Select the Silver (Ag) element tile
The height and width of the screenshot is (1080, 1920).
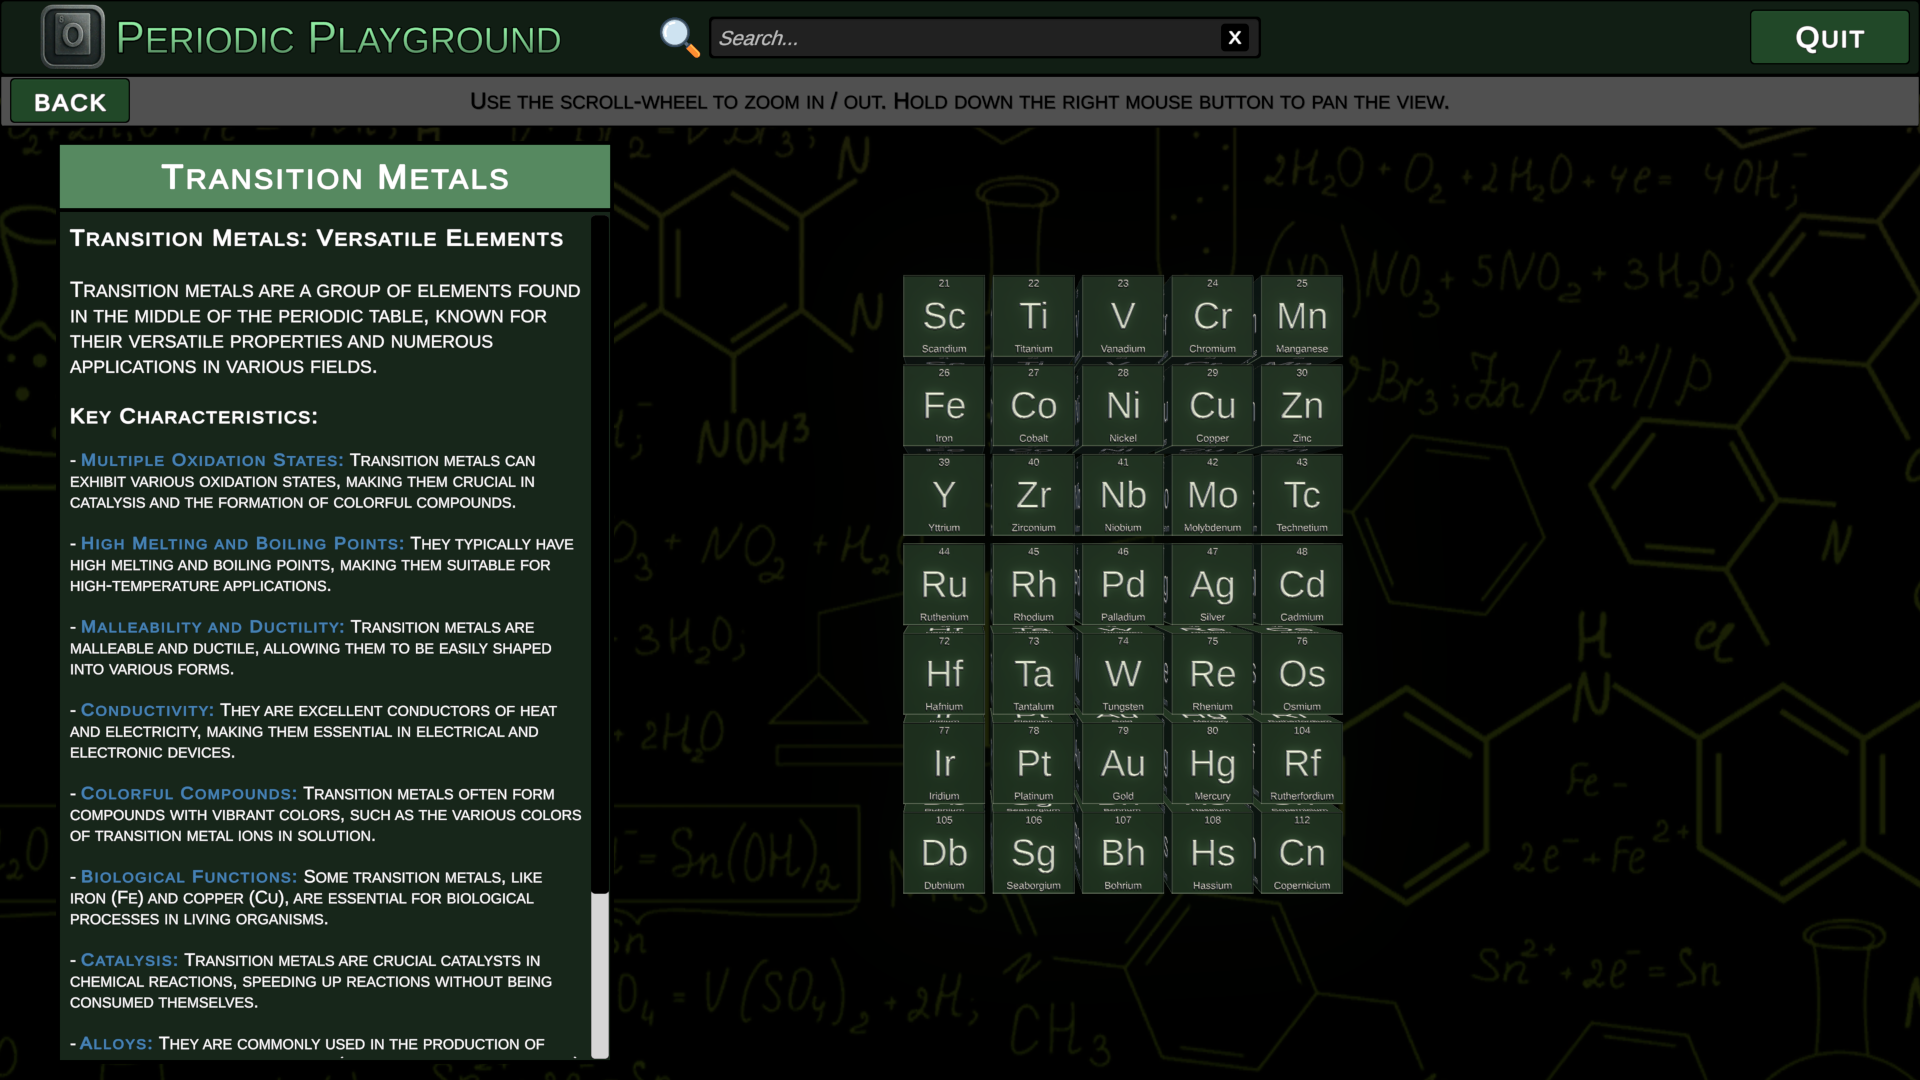[1212, 585]
